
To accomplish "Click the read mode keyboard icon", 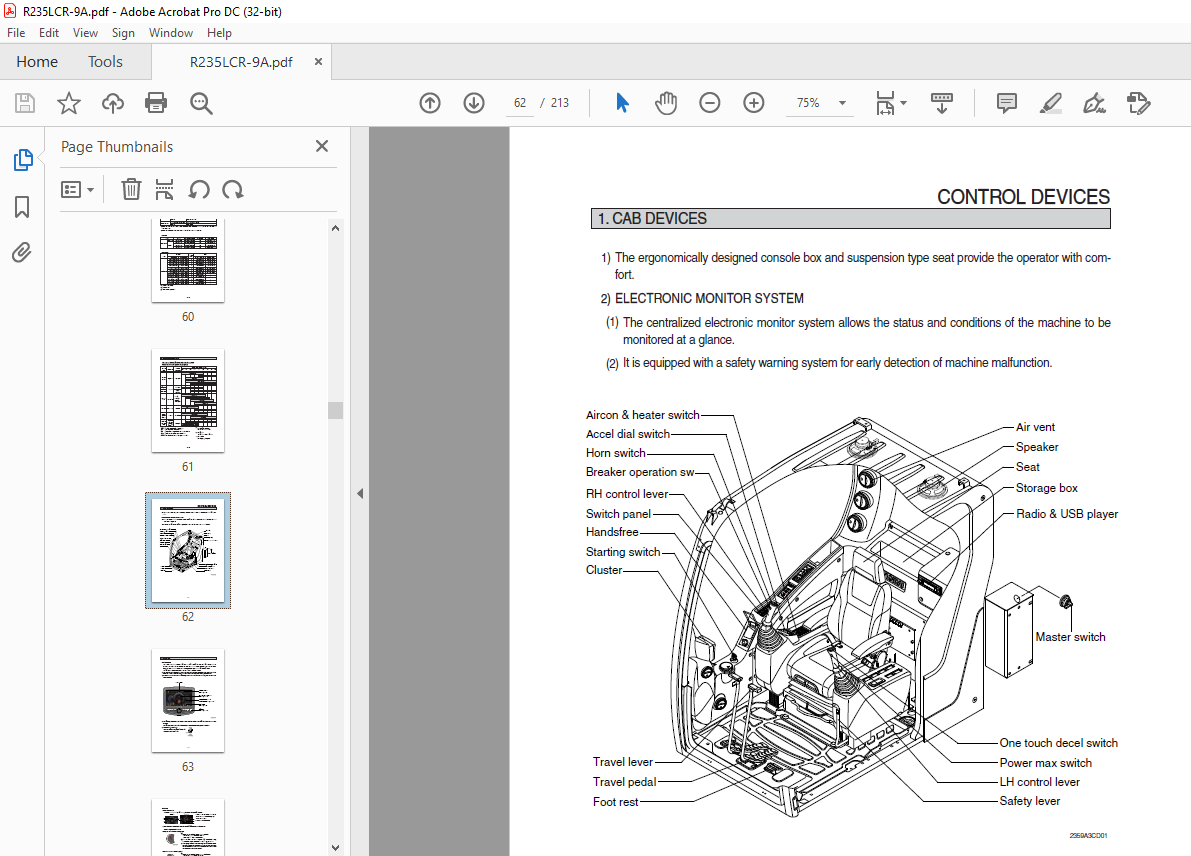I will coord(942,103).
